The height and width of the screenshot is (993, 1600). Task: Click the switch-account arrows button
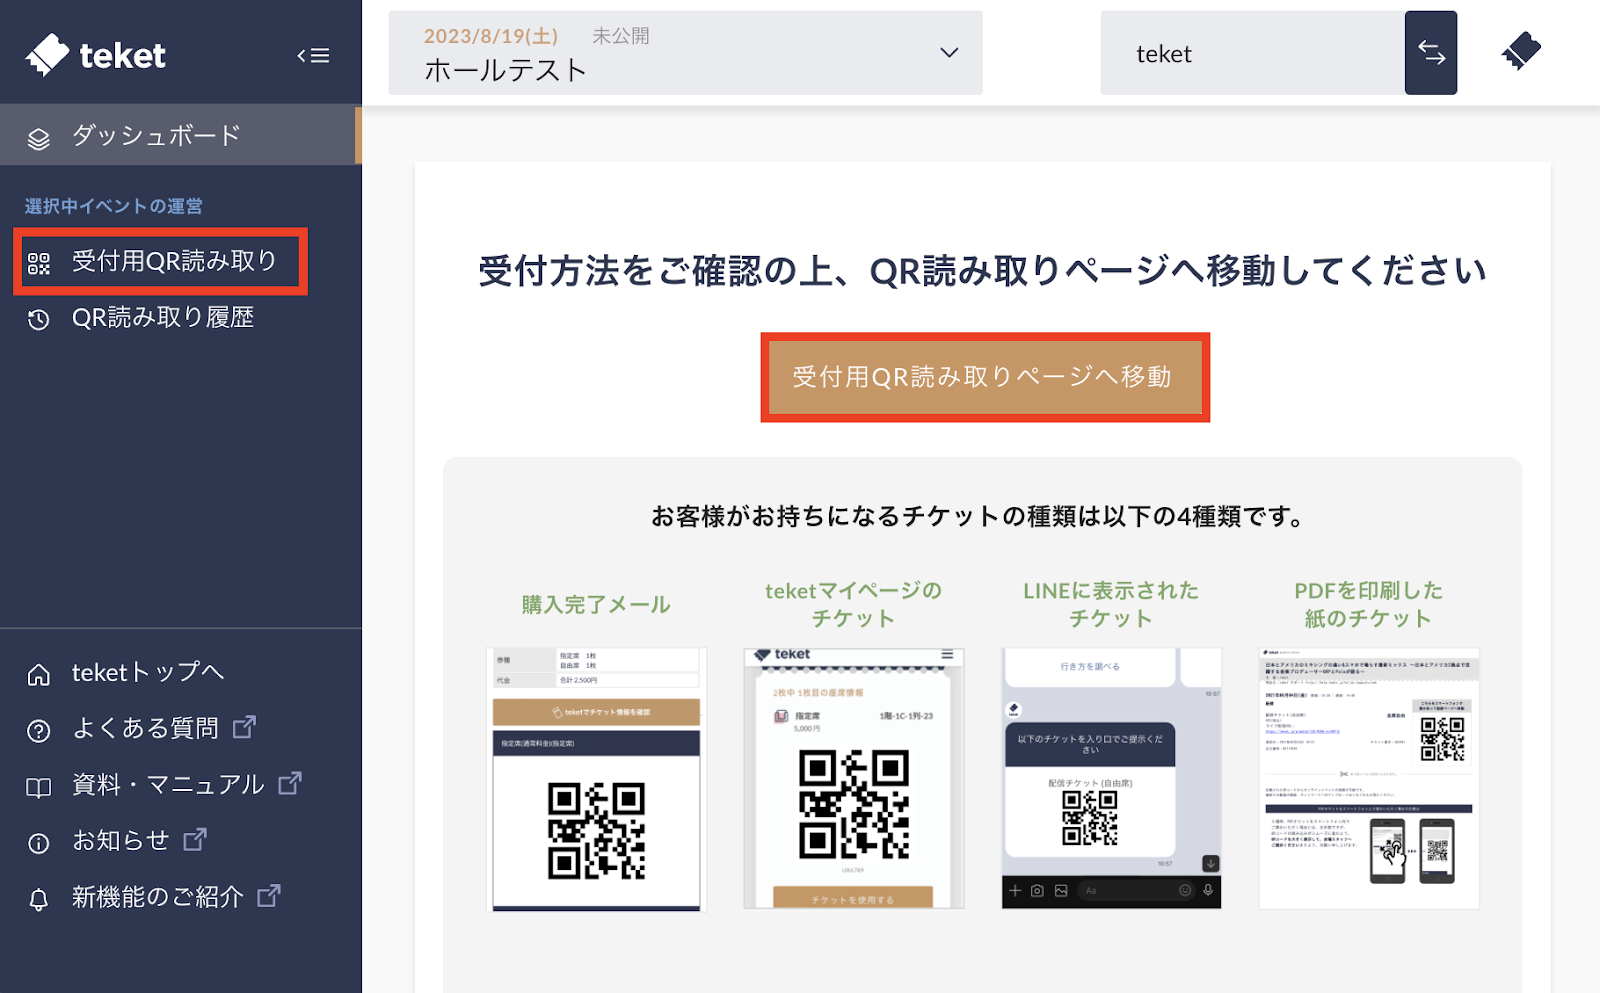1431,53
